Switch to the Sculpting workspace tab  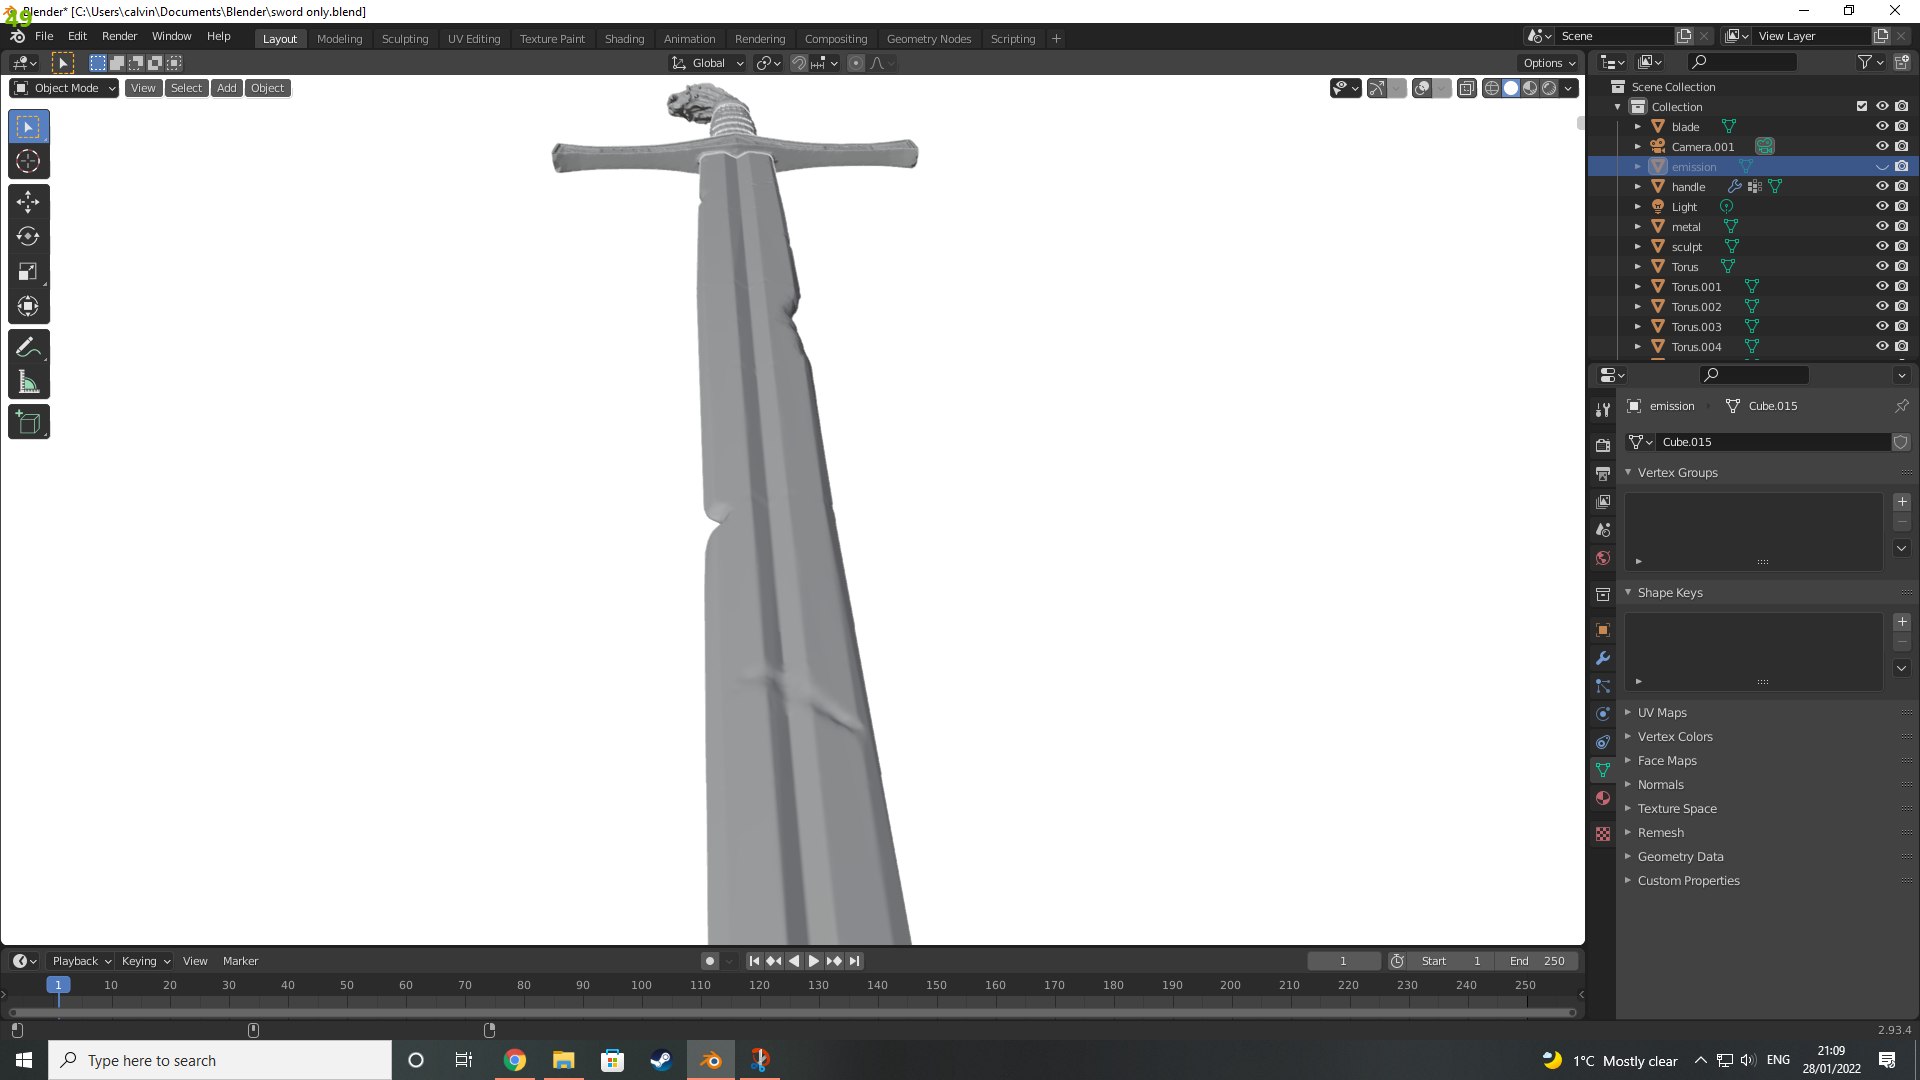click(x=405, y=39)
